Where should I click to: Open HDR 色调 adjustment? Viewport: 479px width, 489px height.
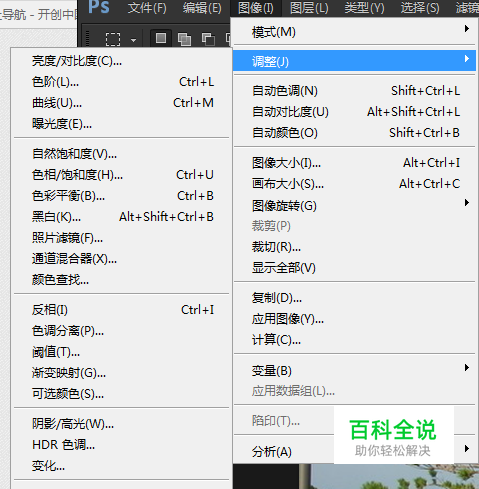(x=122, y=445)
